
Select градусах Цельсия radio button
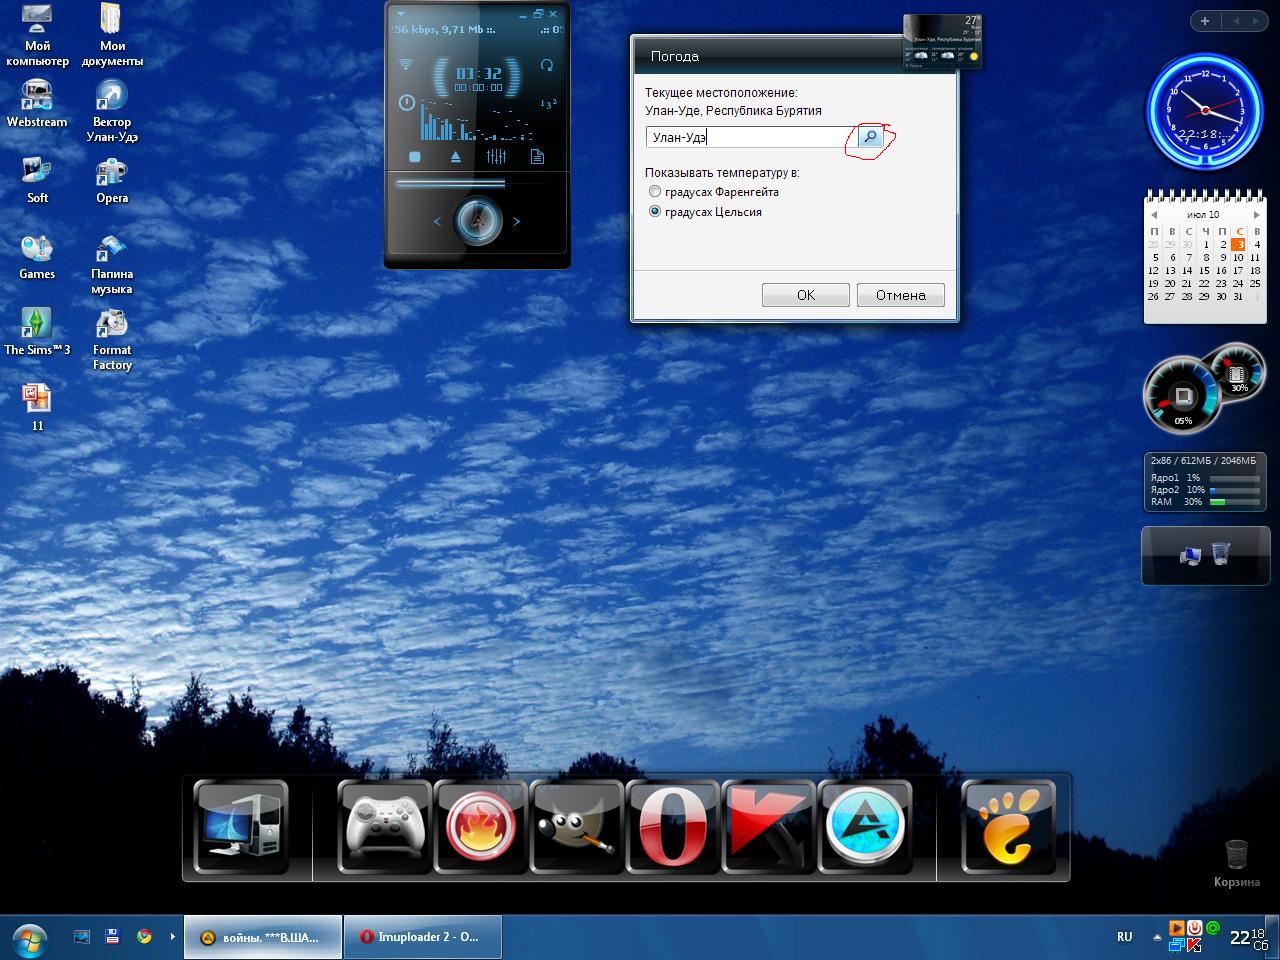coord(655,212)
